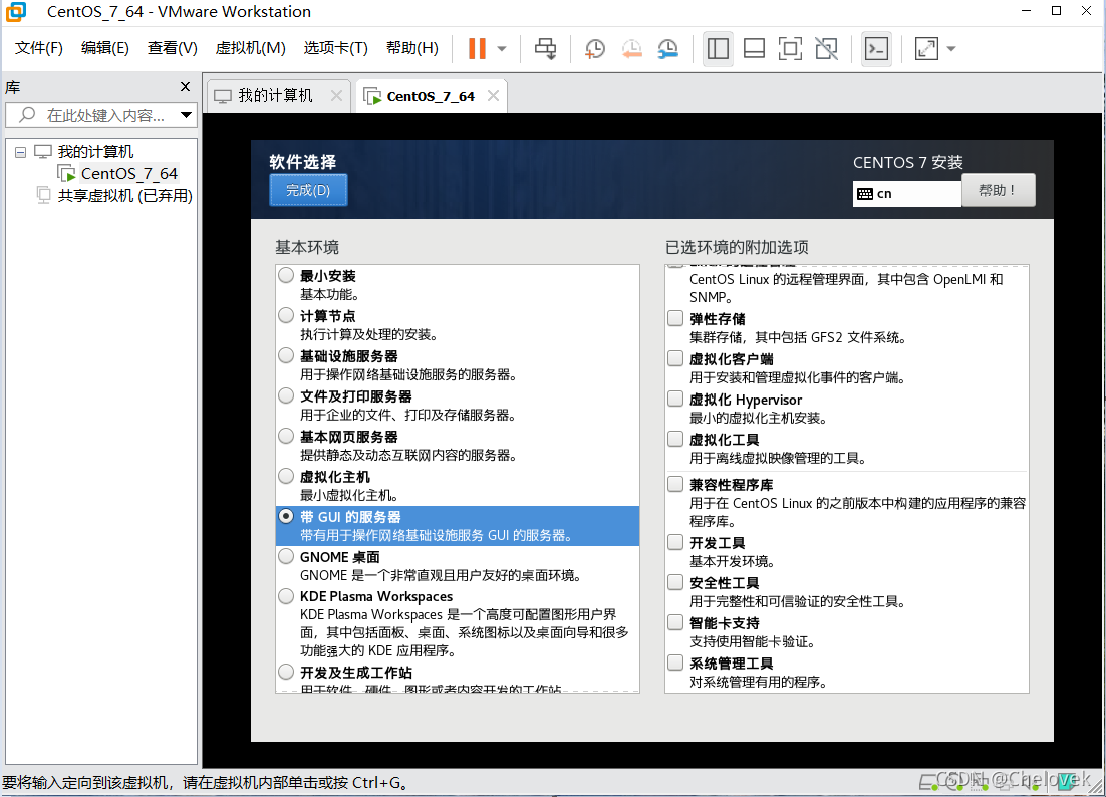Click the cn keyboard layout indicator
Image resolution: width=1106 pixels, height=797 pixels.
pos(906,193)
